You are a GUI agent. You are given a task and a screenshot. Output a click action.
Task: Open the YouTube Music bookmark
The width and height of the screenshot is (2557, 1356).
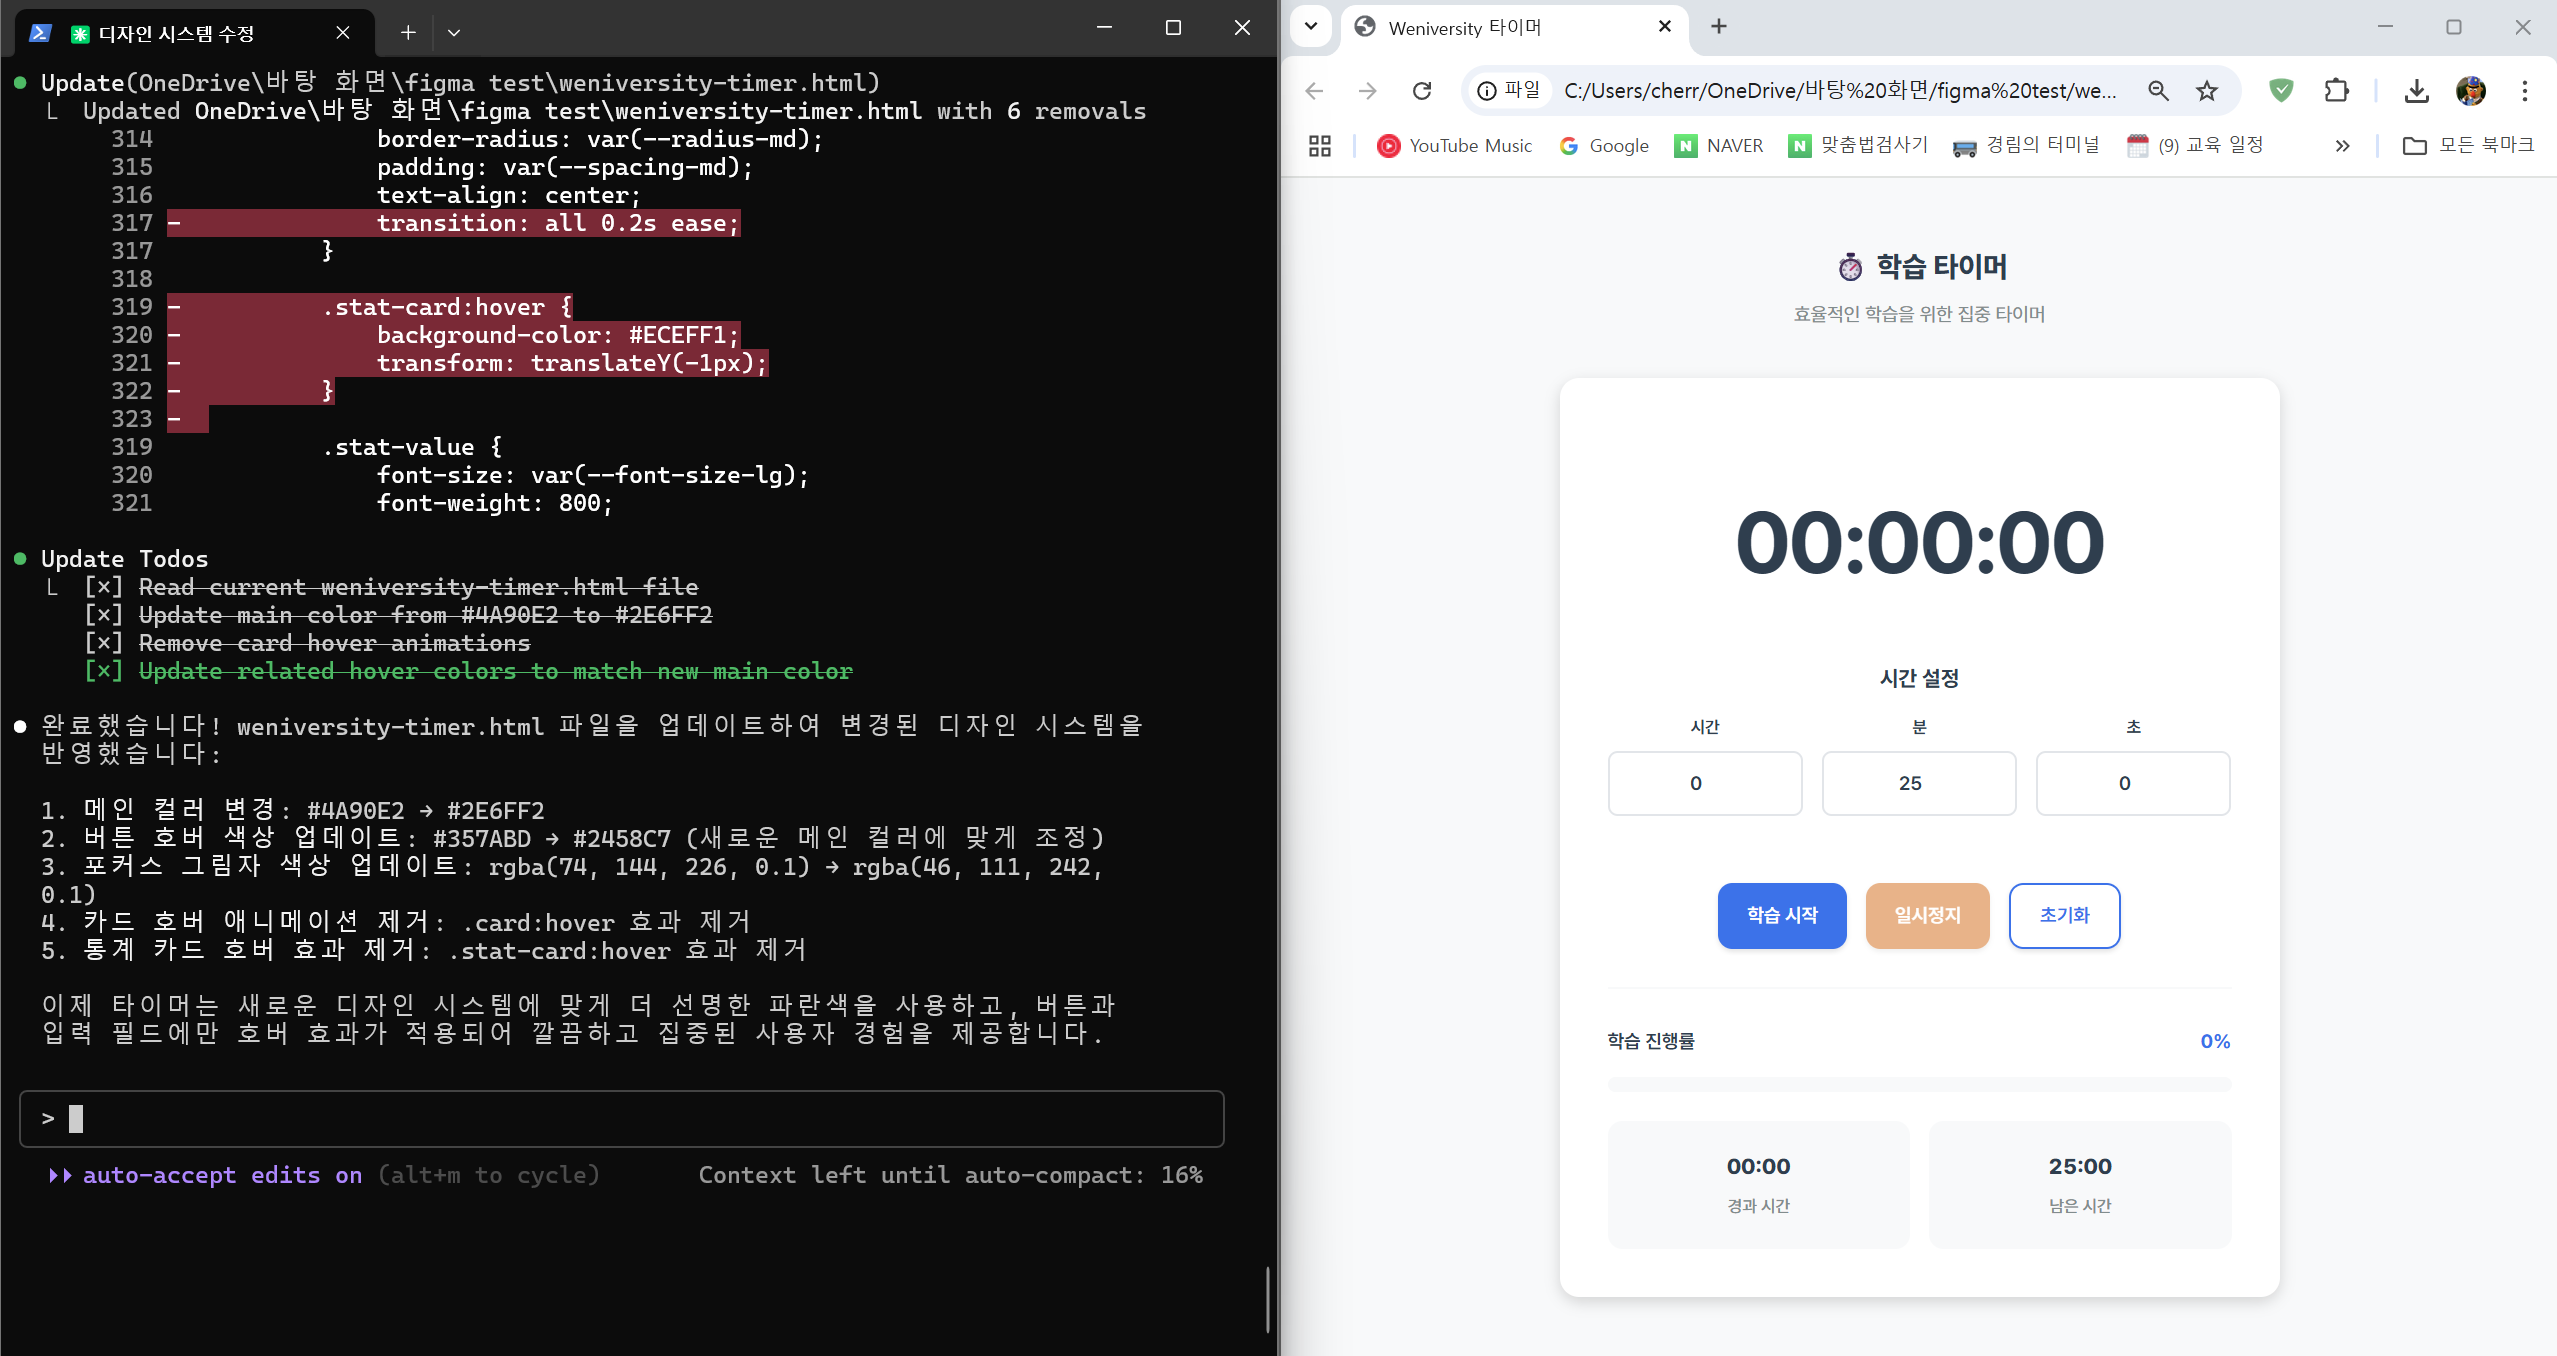tap(1454, 146)
